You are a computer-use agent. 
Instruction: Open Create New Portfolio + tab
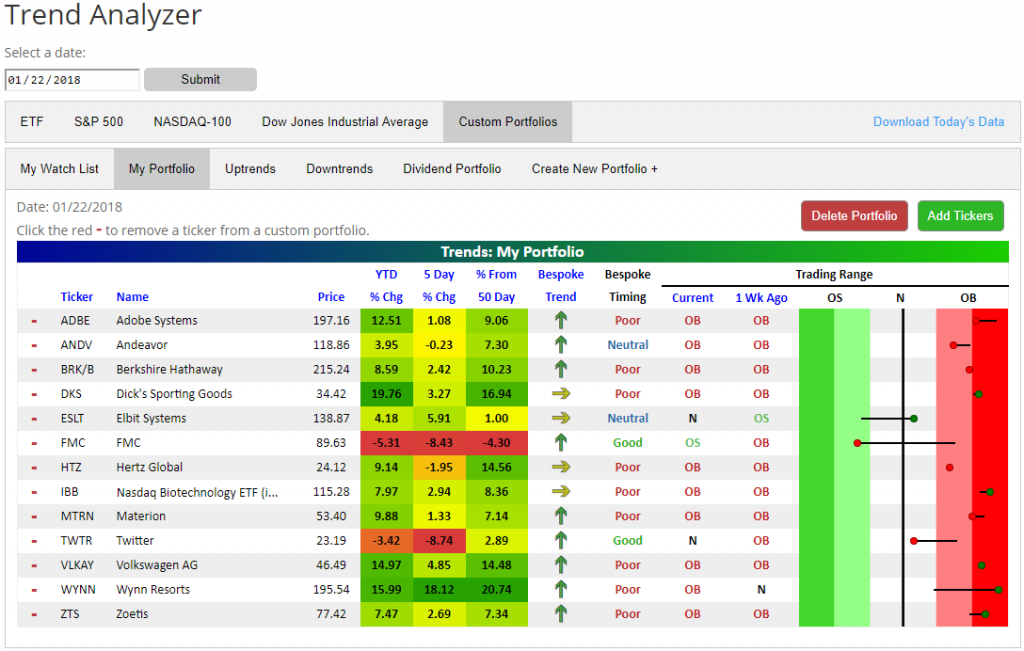[x=594, y=169]
